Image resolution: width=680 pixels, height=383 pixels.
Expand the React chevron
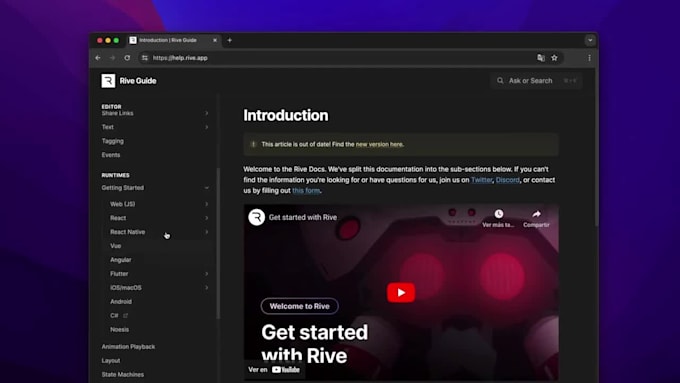206,218
